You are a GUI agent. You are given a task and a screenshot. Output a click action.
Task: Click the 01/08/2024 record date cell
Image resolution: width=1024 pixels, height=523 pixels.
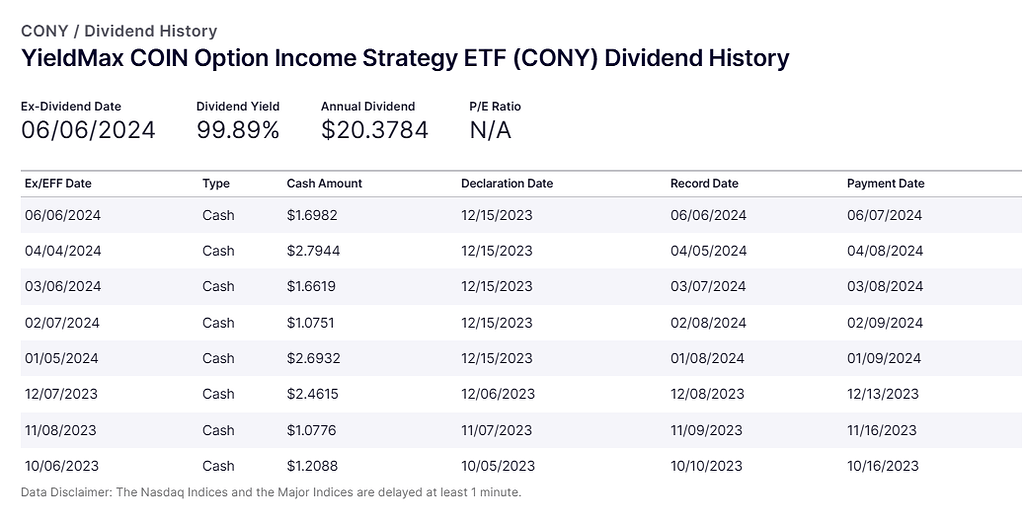pos(707,358)
